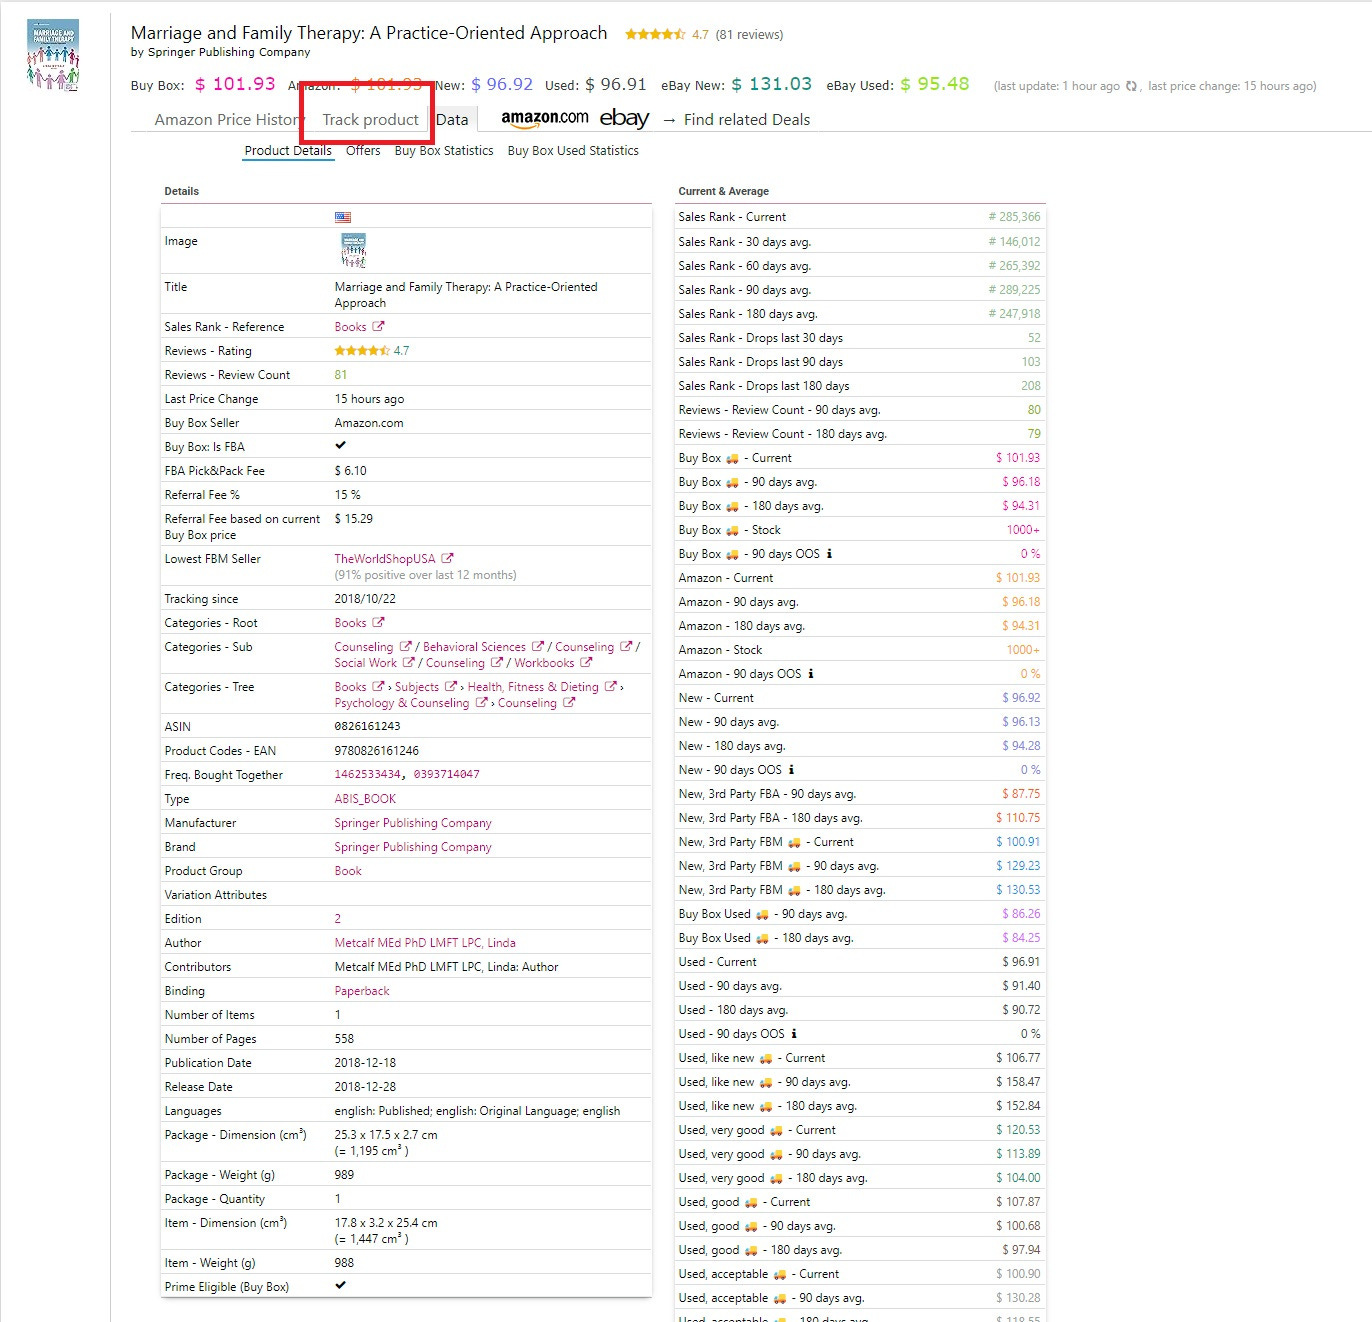Click the Workbooks category link
The height and width of the screenshot is (1322, 1372).
pyautogui.click(x=544, y=663)
